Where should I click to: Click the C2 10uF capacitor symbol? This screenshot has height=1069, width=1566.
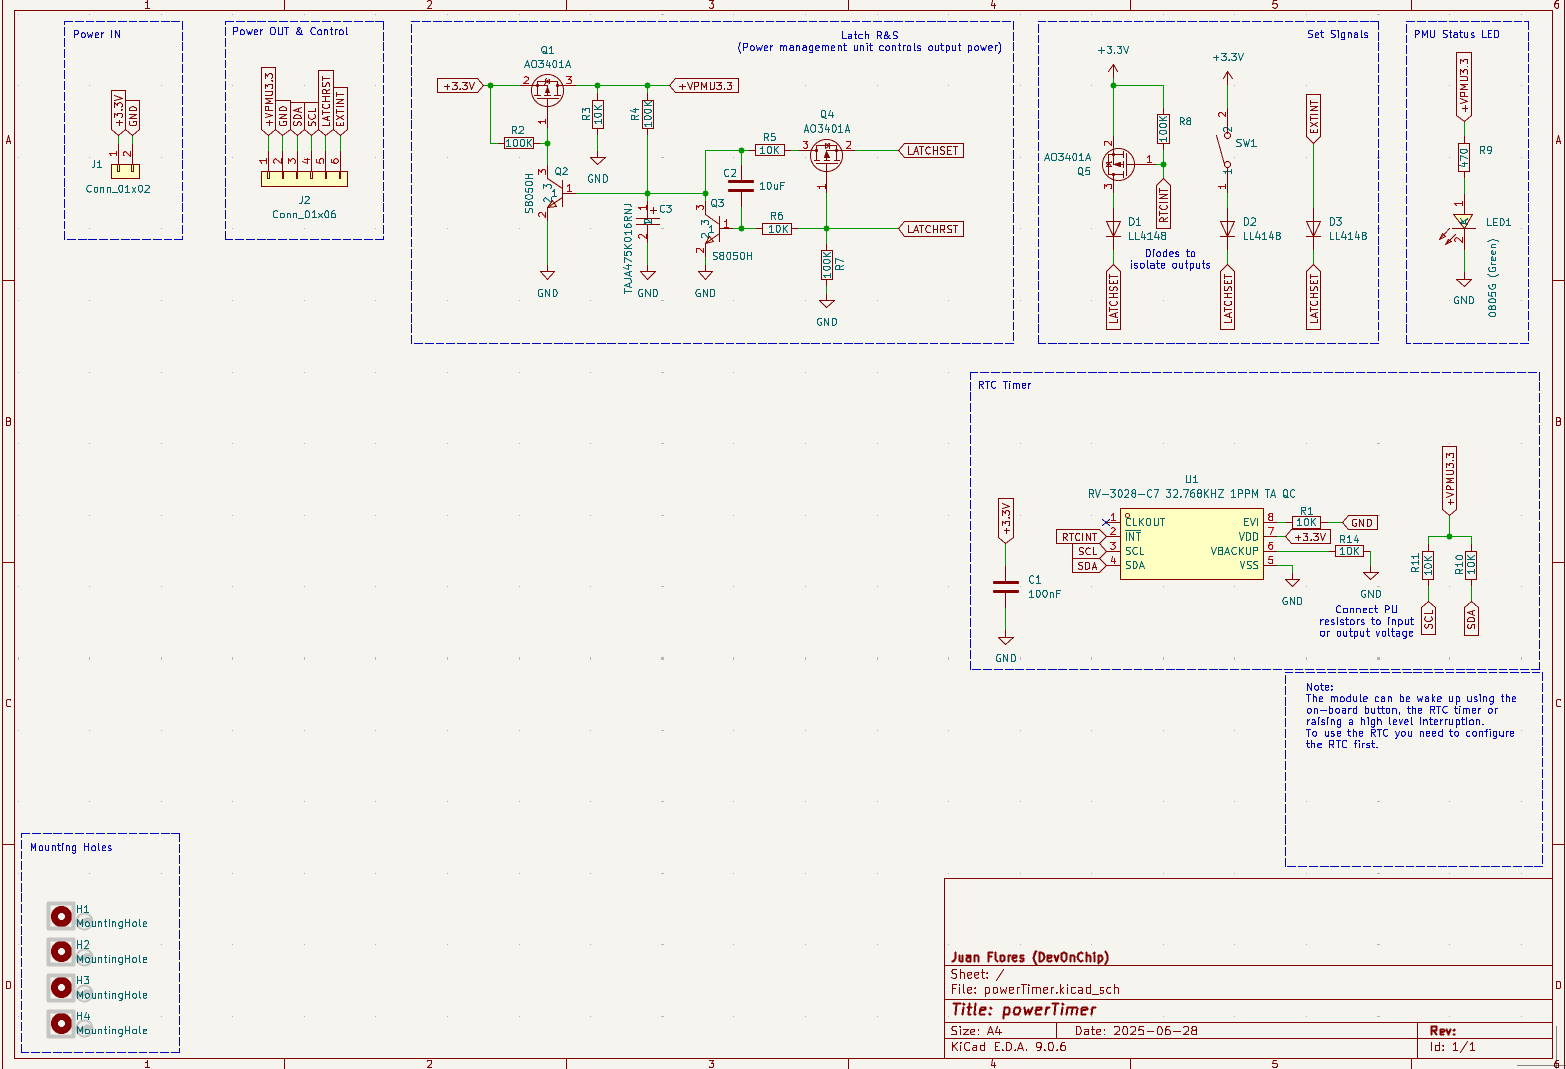point(741,186)
